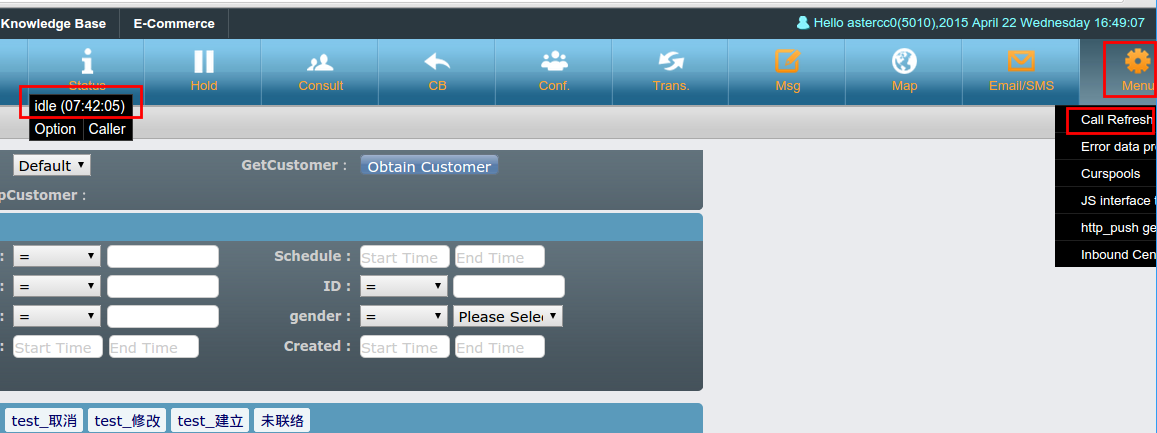Click the CB callback arrow icon

click(x=437, y=62)
